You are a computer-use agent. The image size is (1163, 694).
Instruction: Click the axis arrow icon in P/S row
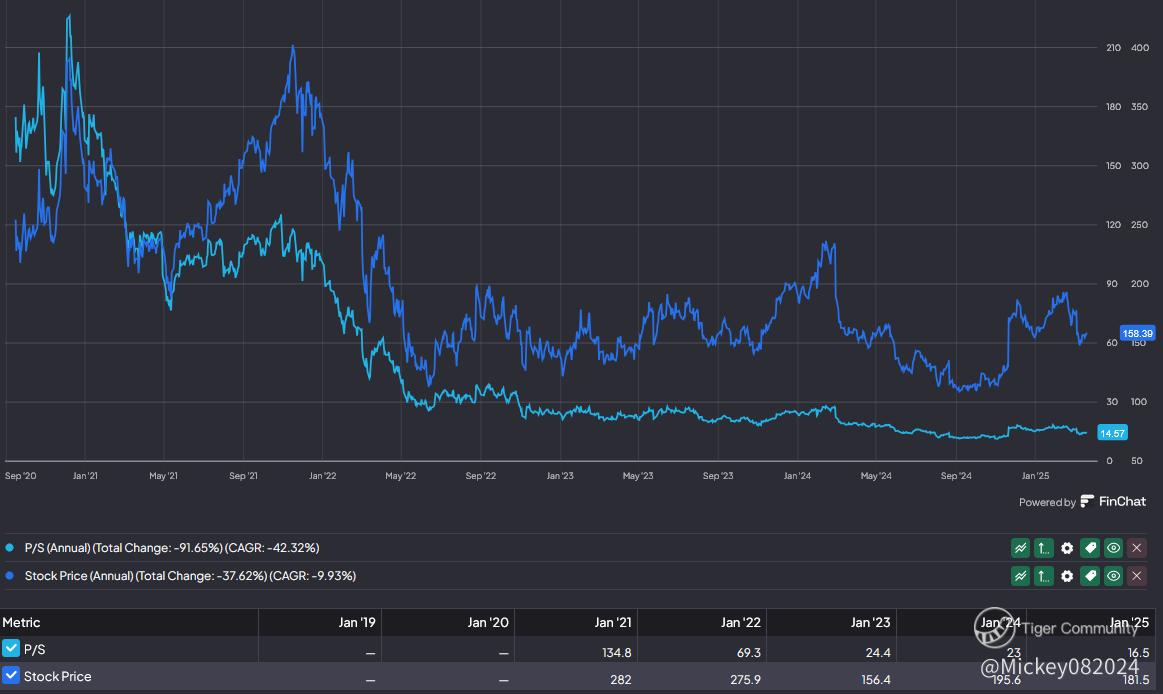tap(1043, 548)
